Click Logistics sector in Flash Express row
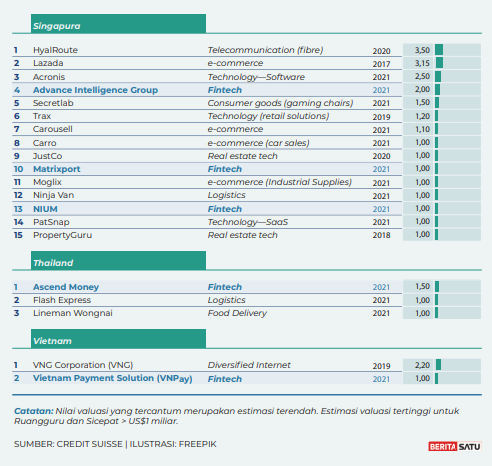 coord(226,300)
